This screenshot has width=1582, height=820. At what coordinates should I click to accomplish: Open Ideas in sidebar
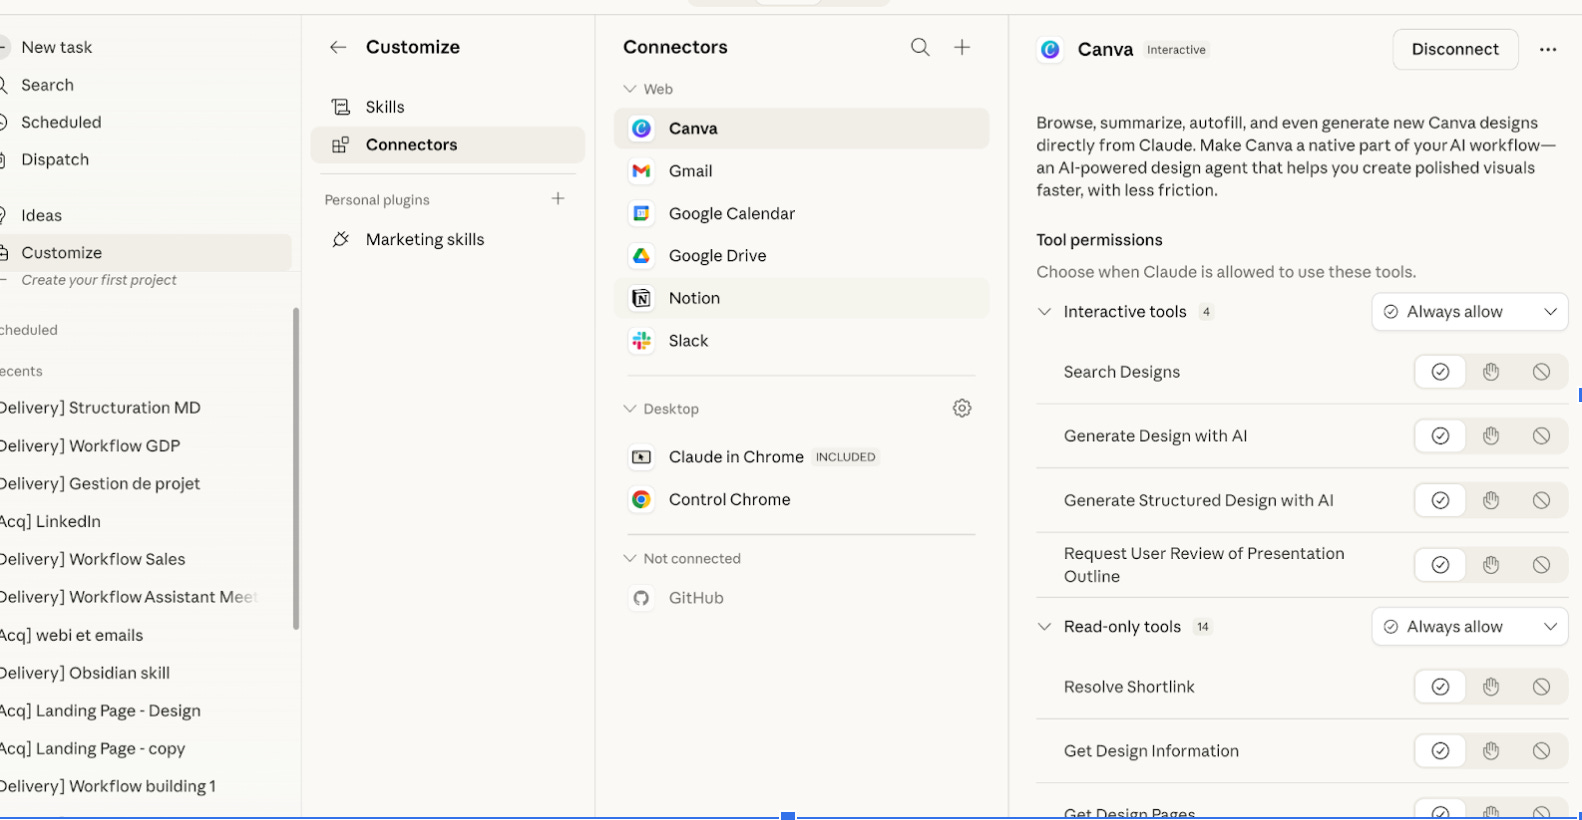pos(41,215)
